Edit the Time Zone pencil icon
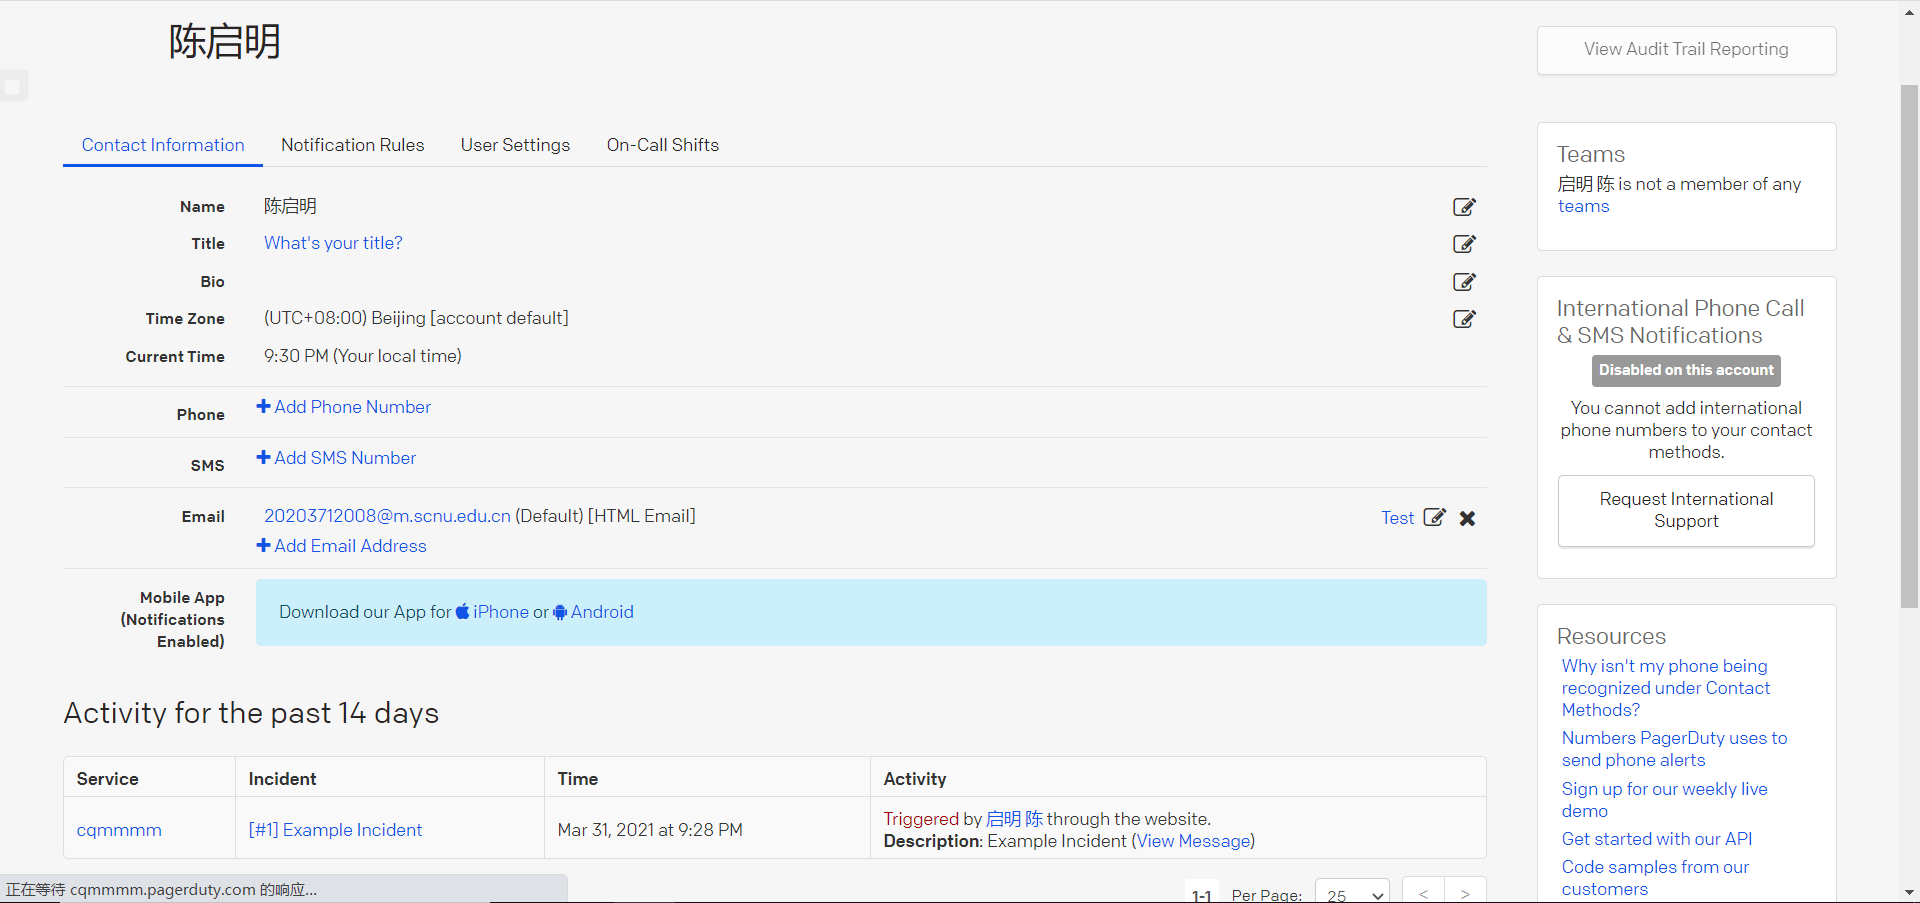Image resolution: width=1920 pixels, height=903 pixels. pyautogui.click(x=1464, y=319)
